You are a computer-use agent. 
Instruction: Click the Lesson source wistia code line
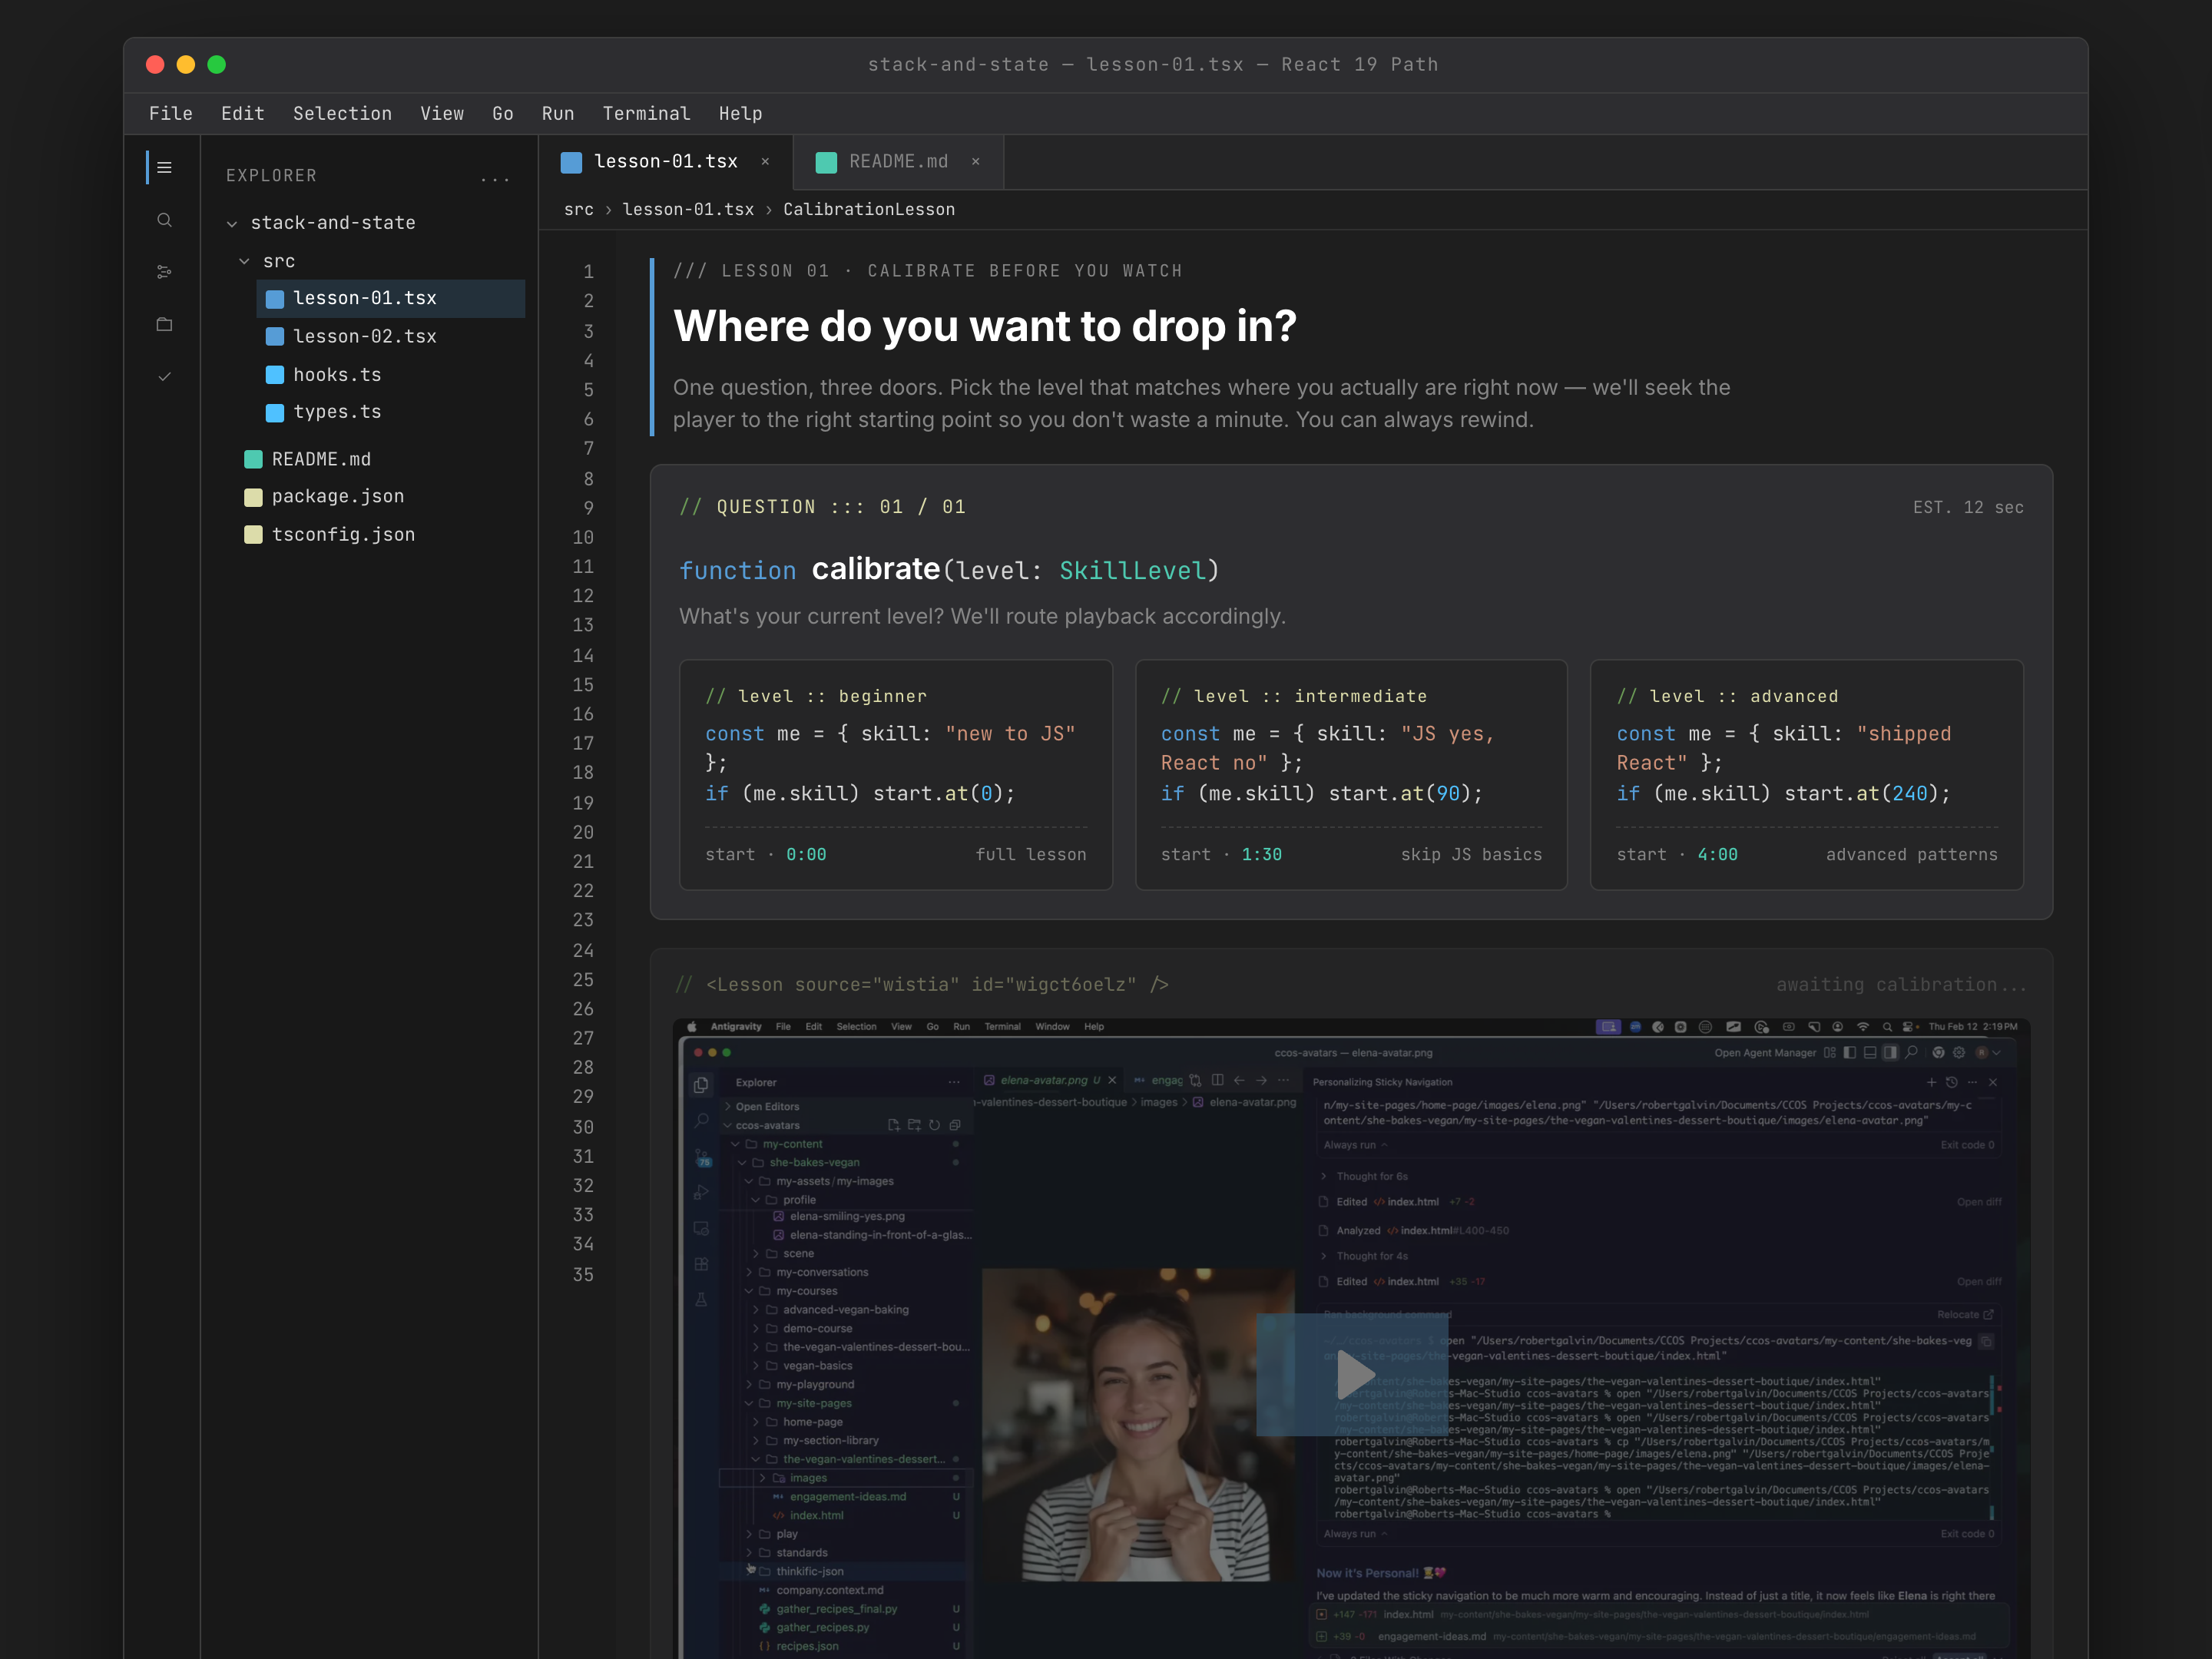coord(922,986)
